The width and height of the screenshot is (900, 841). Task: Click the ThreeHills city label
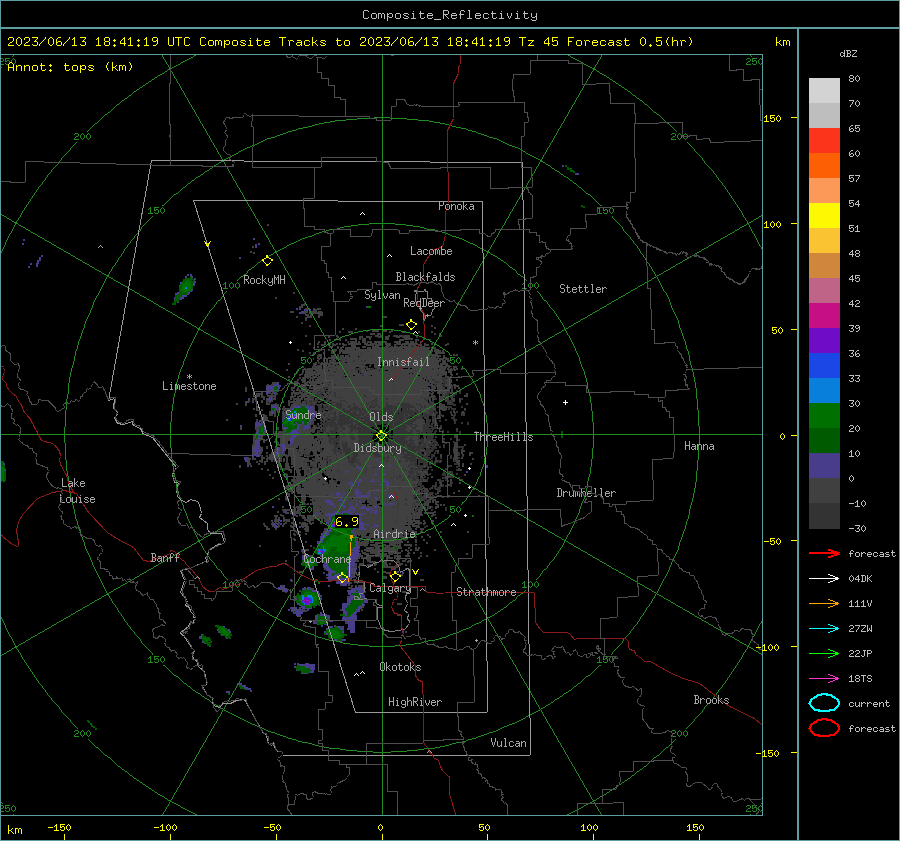[x=503, y=437]
